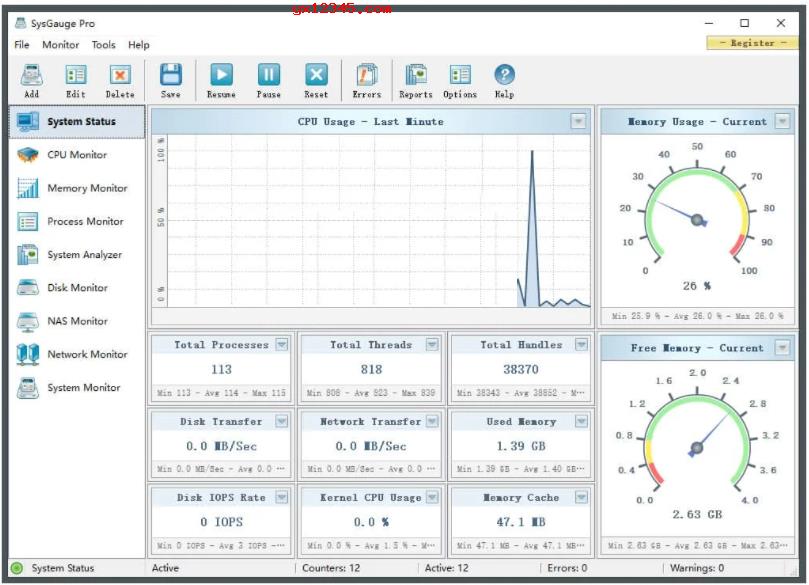Click the Help question mark icon
809x585 pixels.
pos(505,75)
